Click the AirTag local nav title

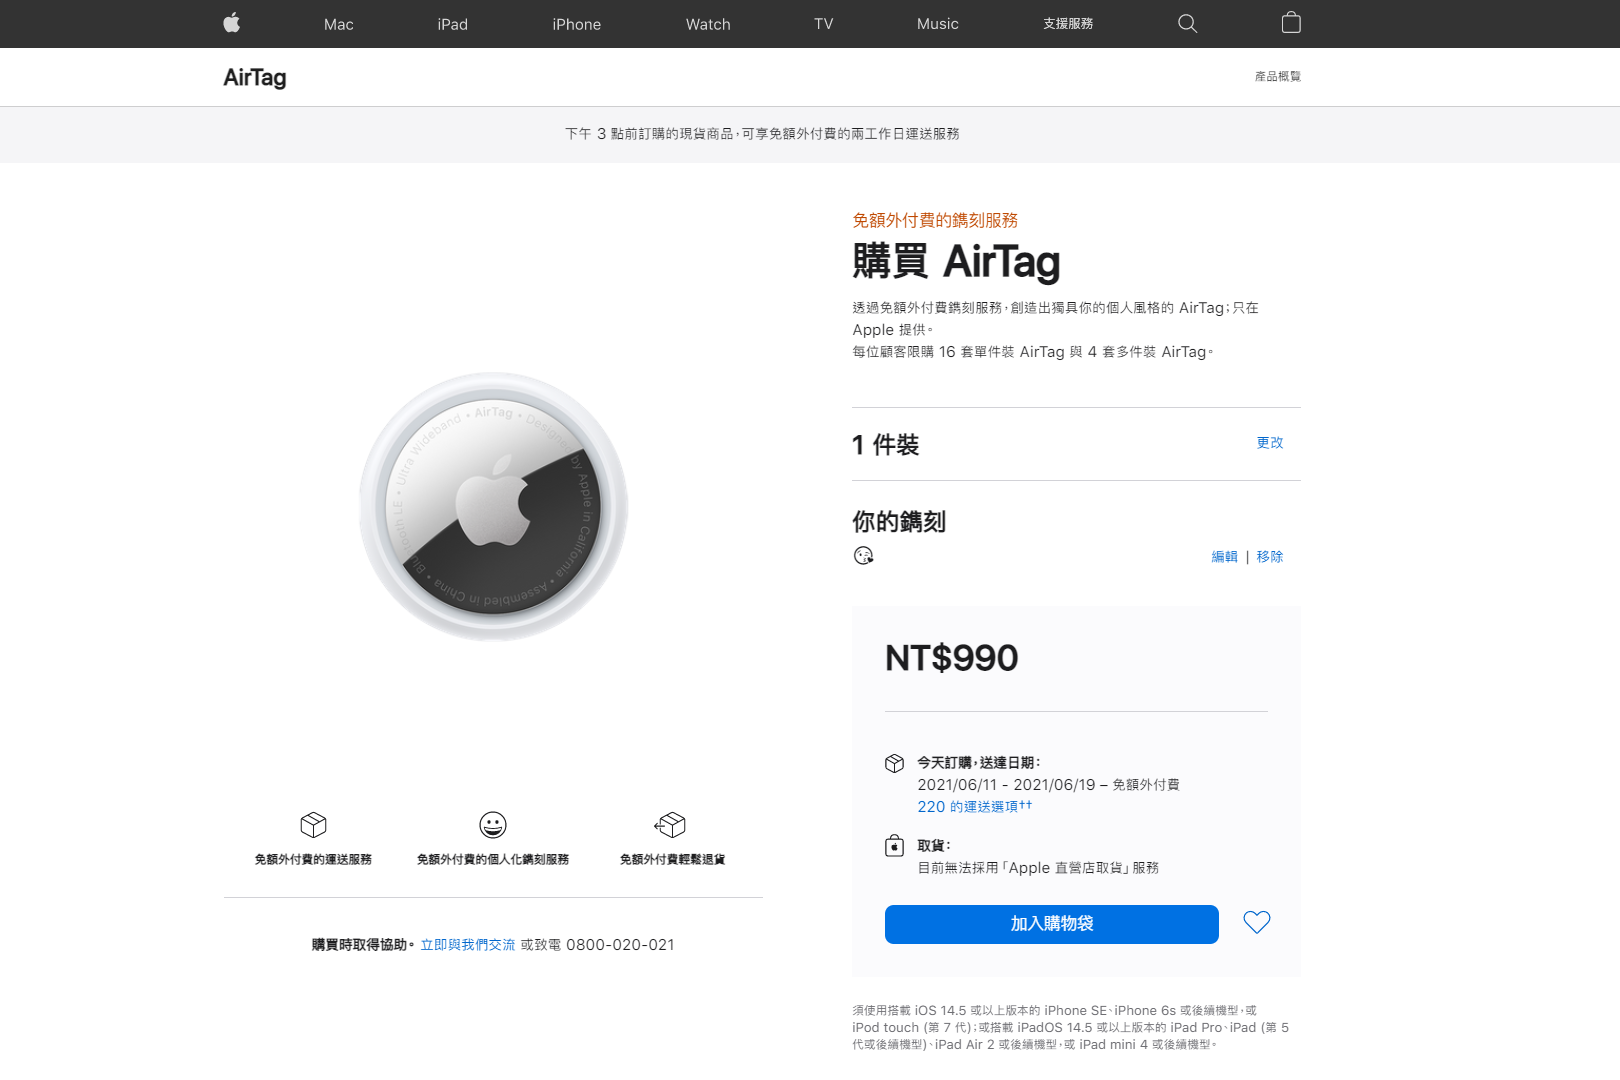click(255, 77)
